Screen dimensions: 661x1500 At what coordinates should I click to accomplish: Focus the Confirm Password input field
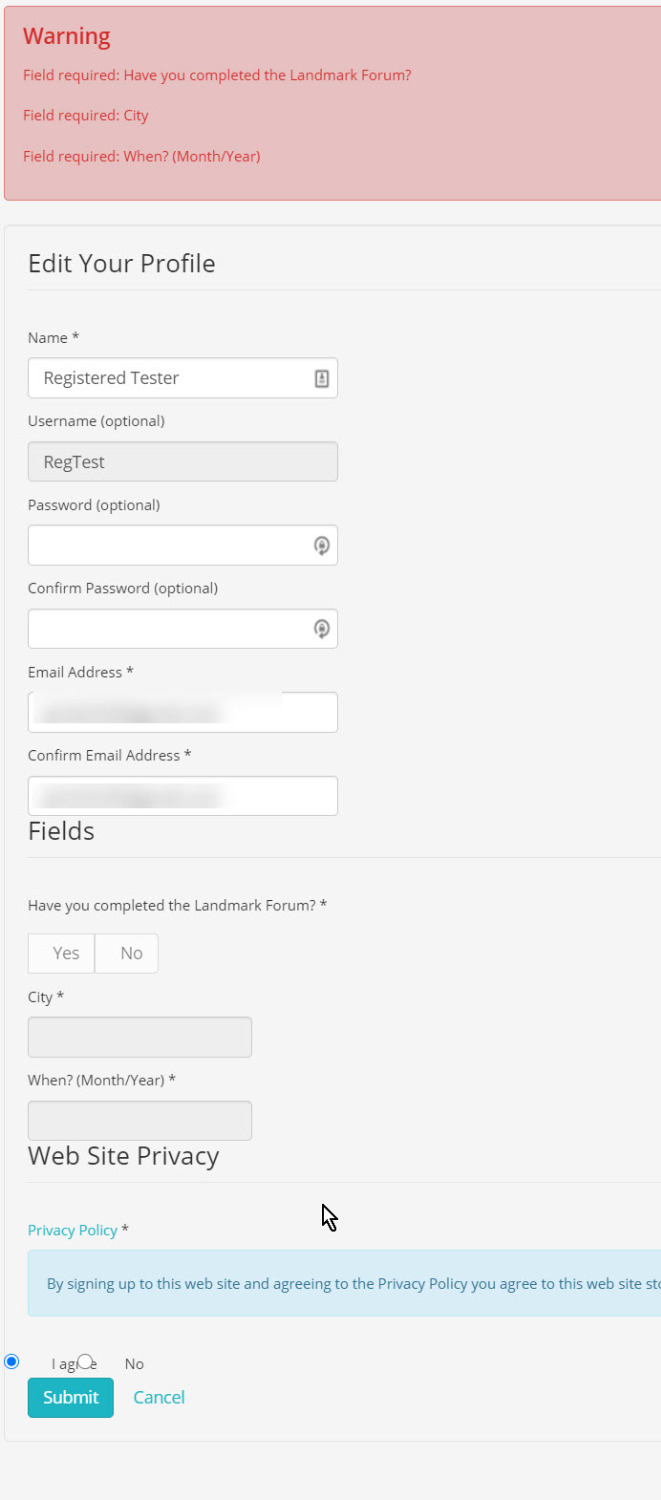pos(183,629)
